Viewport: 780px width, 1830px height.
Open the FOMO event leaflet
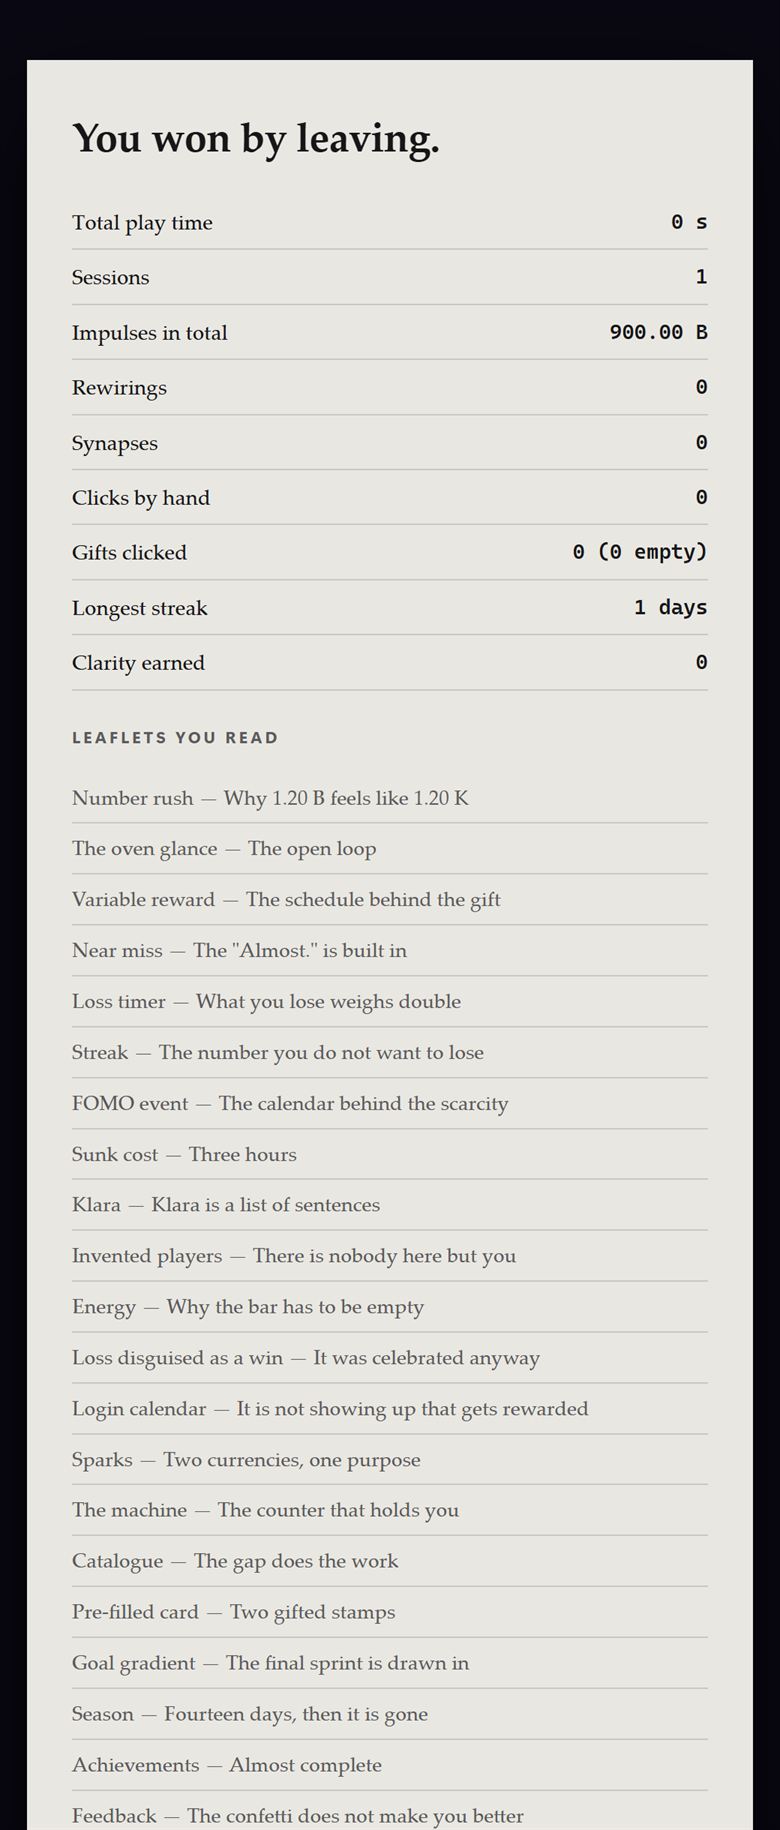click(390, 1104)
